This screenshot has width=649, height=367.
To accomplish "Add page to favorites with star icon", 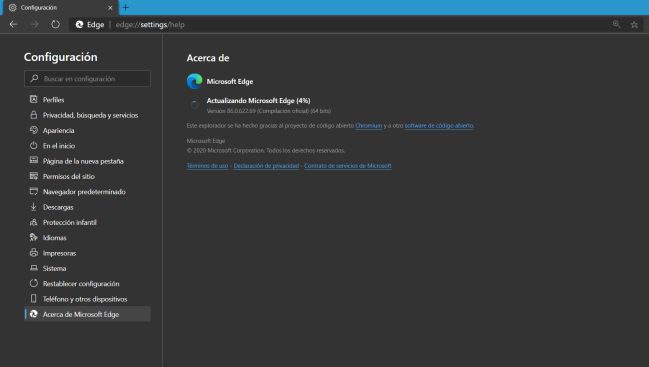I will pyautogui.click(x=634, y=25).
